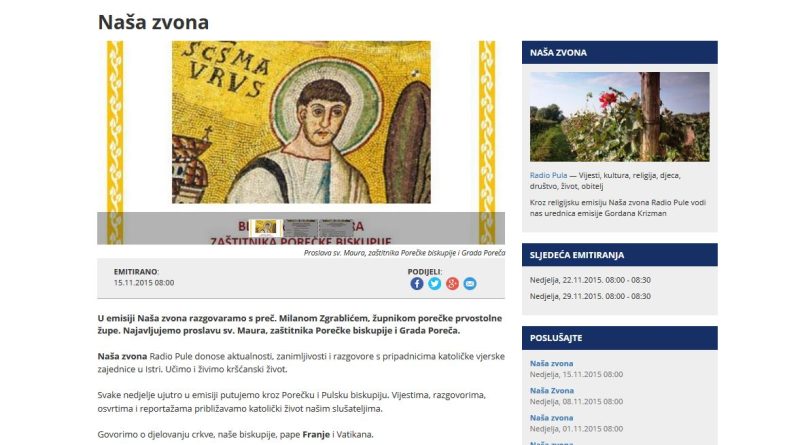This screenshot has width=800, height=445.
Task: Select the second gallery thumbnail
Action: (301, 228)
